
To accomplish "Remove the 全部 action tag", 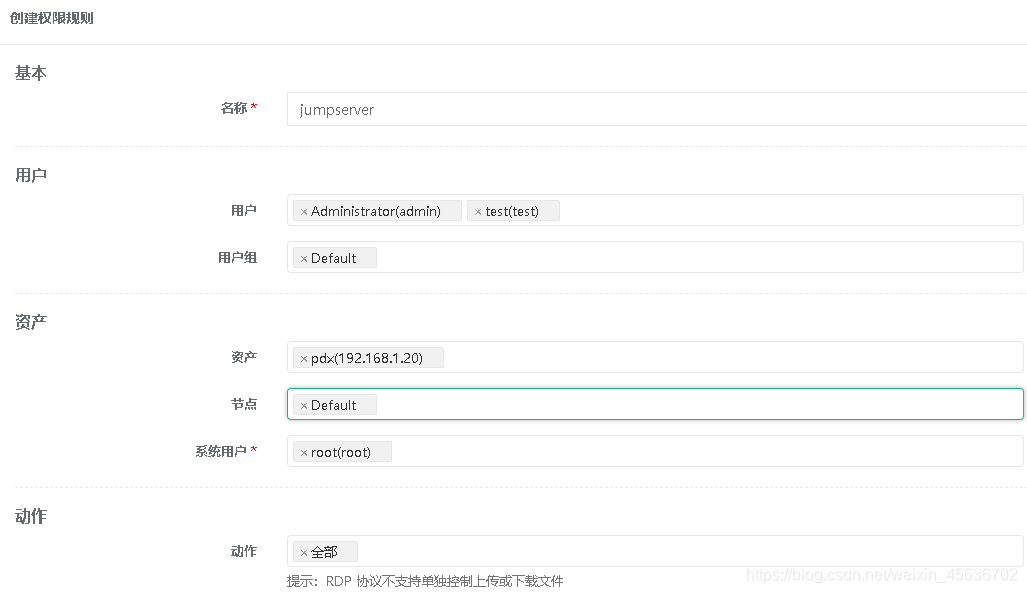I will point(304,552).
